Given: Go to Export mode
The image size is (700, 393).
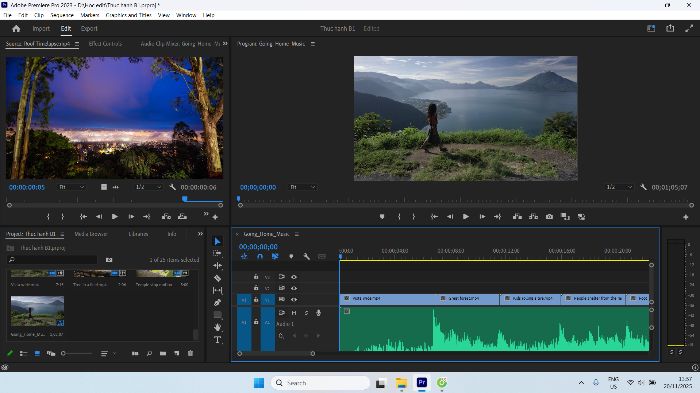Looking at the screenshot, I should pos(89,29).
